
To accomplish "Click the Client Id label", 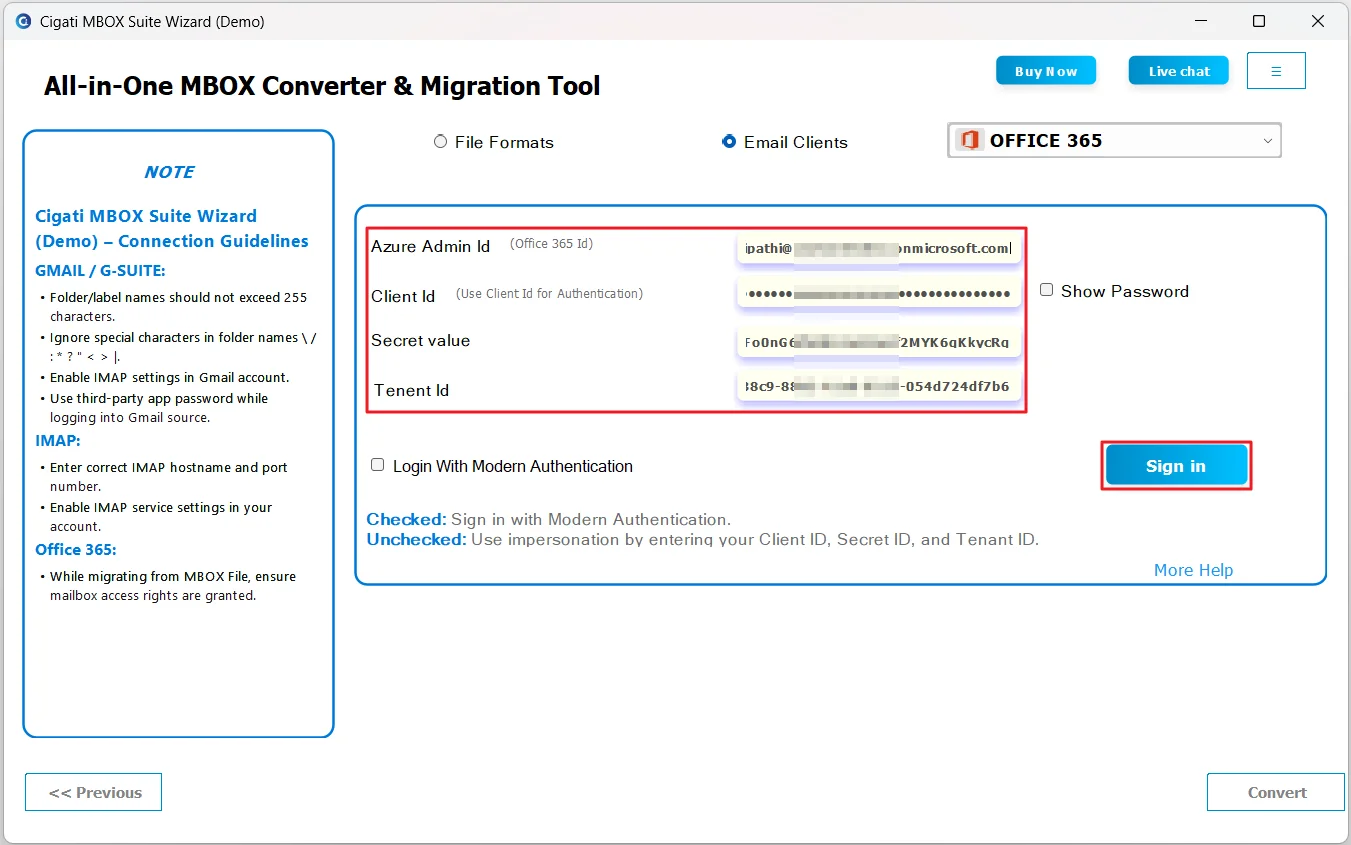I will click(403, 296).
